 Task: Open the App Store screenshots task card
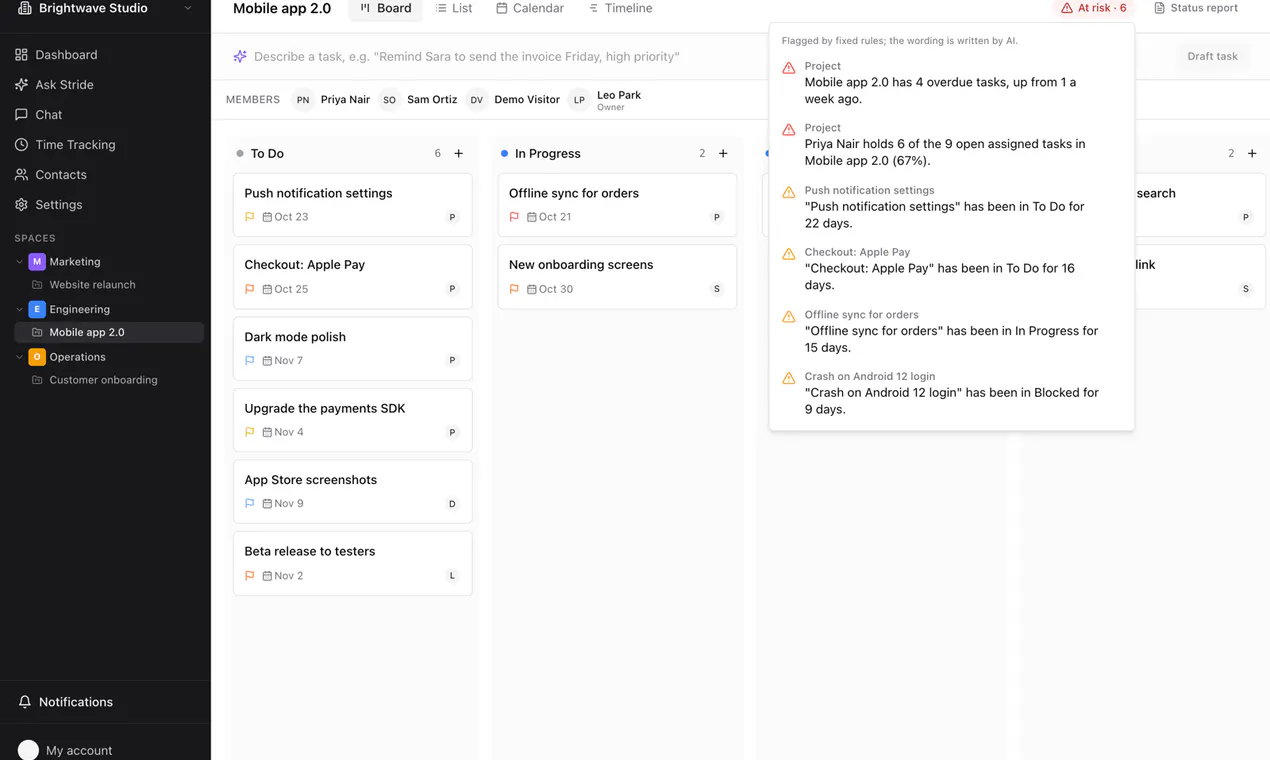[x=353, y=491]
